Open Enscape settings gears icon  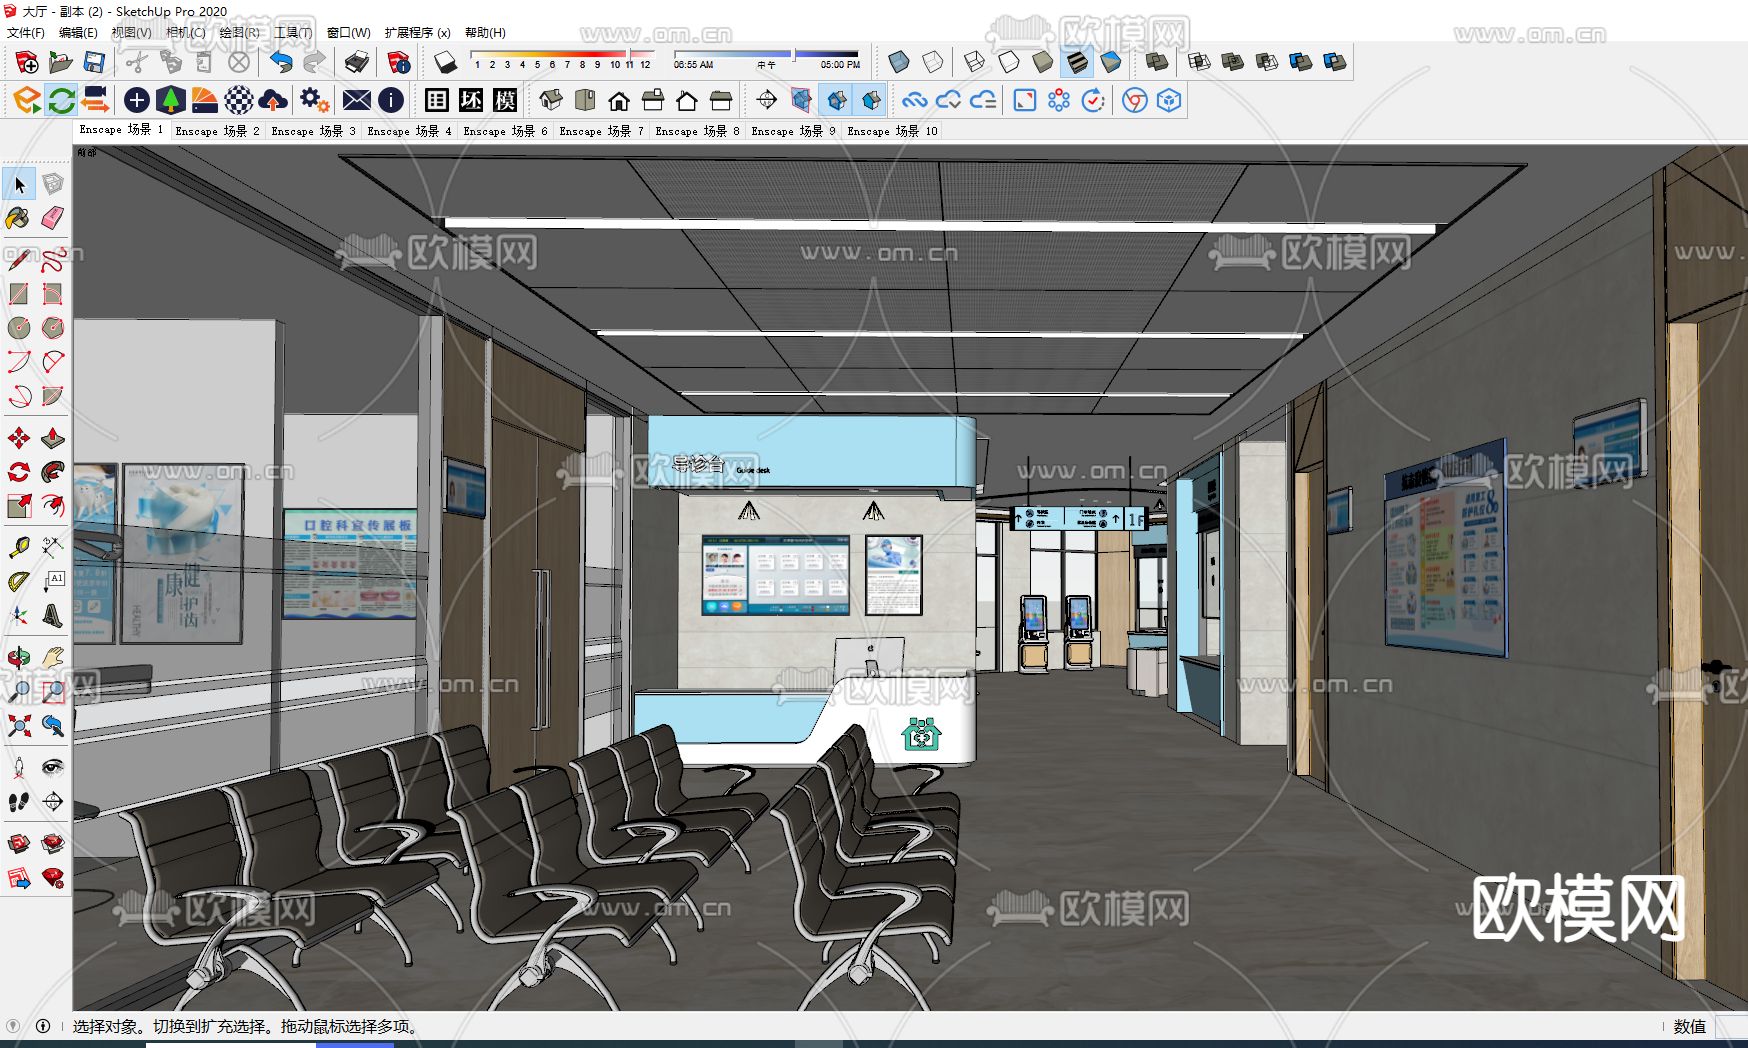(x=314, y=100)
